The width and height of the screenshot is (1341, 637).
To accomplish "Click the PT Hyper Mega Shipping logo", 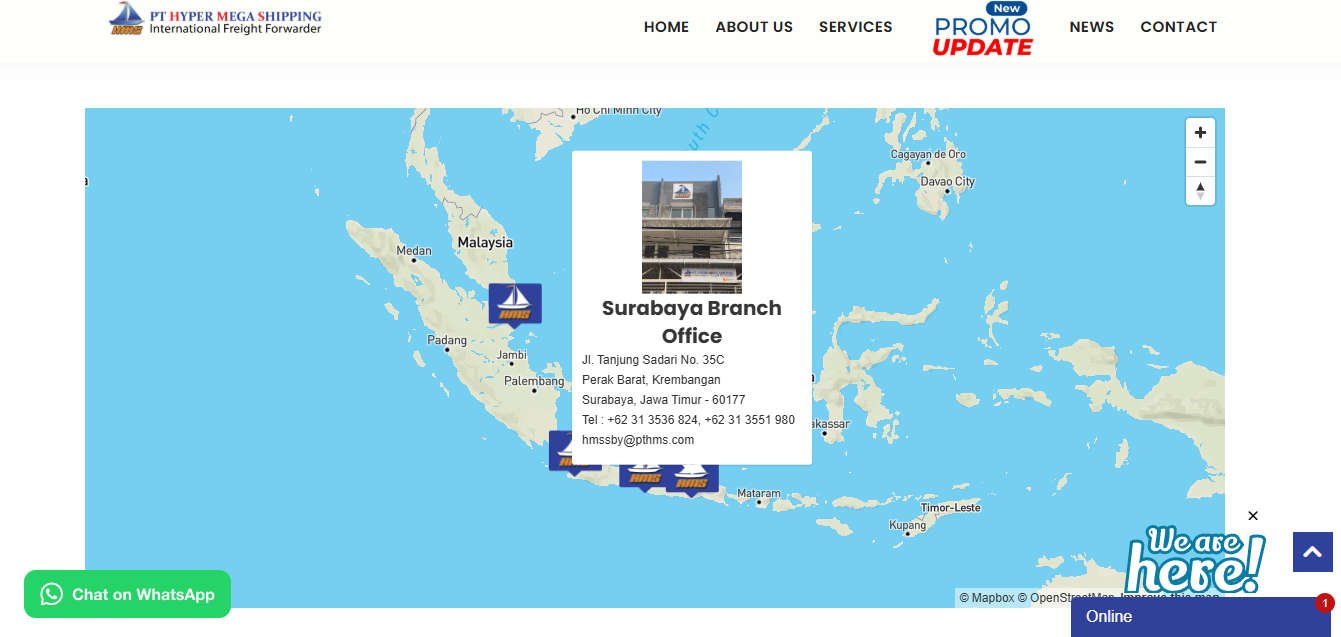I will click(x=215, y=19).
